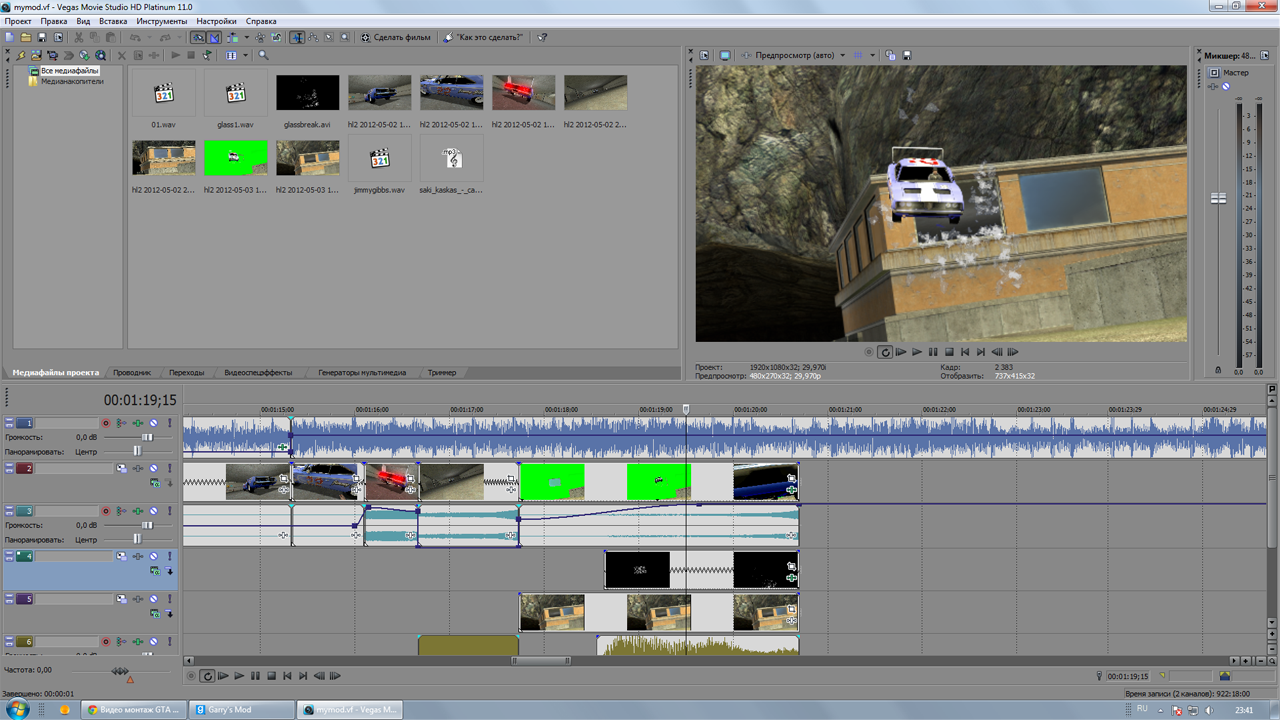Mute video track 2
The height and width of the screenshot is (720, 1280).
tap(153, 468)
